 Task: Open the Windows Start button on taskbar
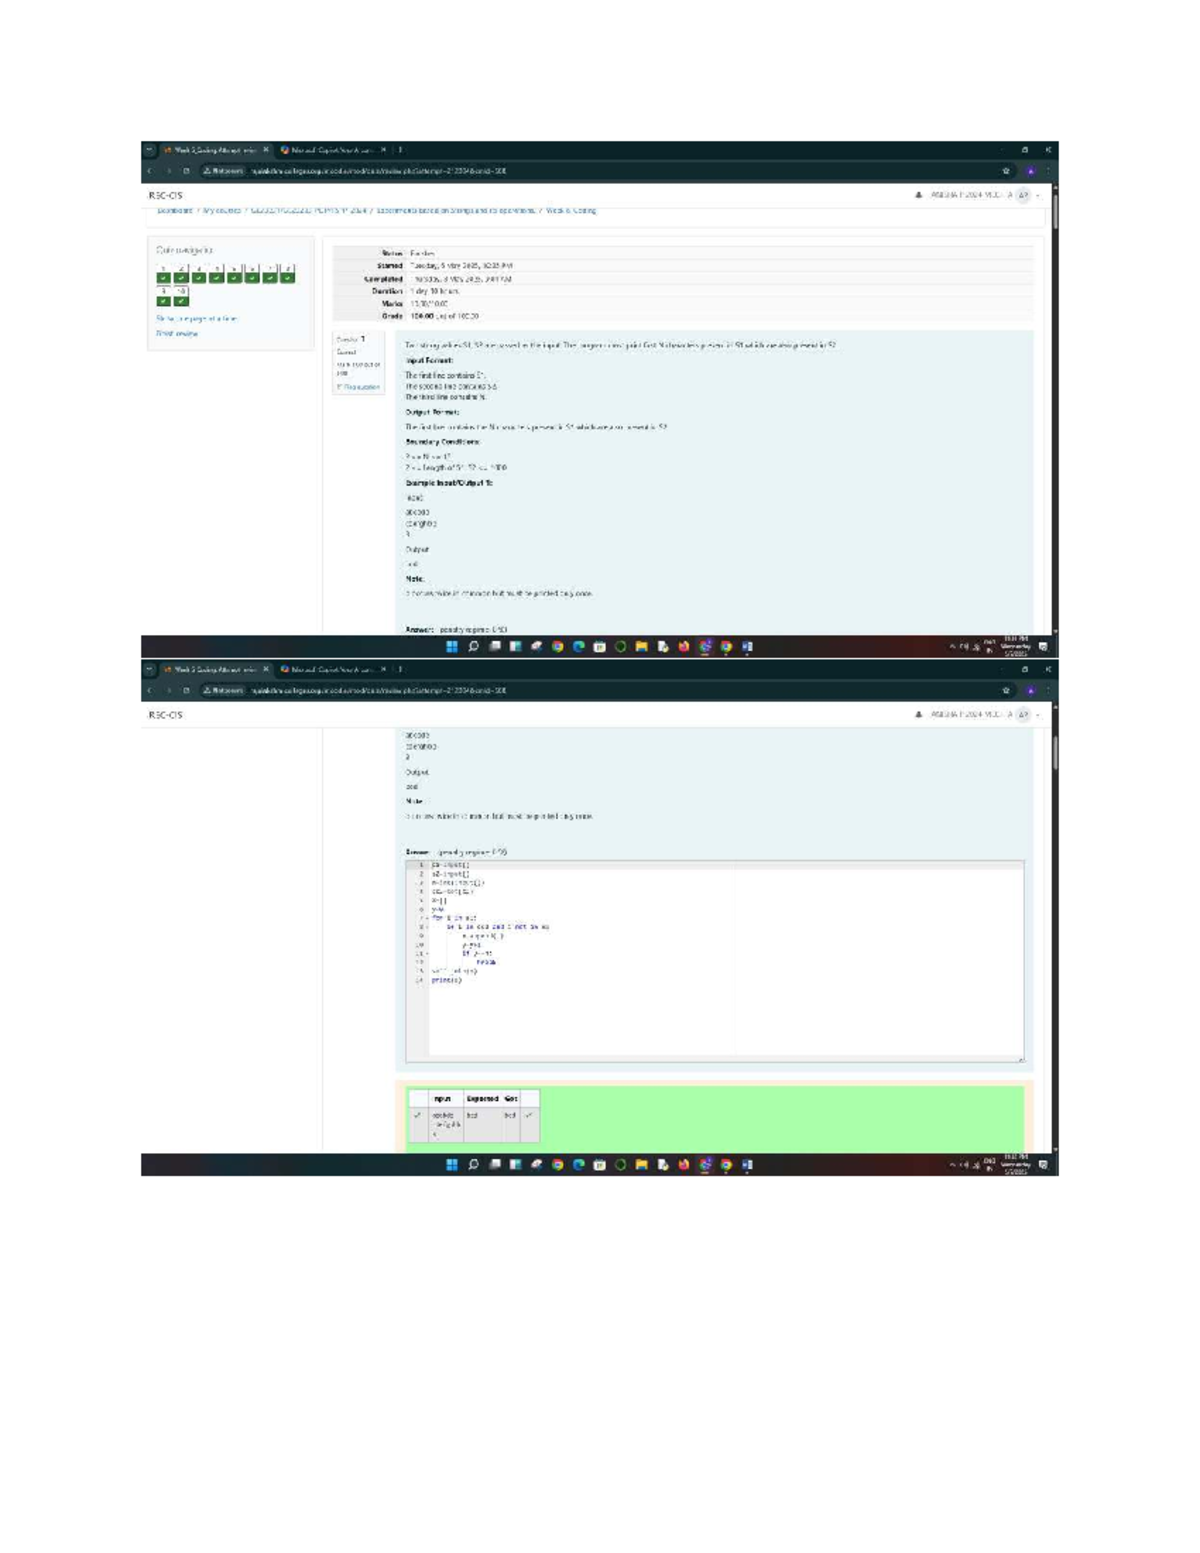(x=452, y=646)
